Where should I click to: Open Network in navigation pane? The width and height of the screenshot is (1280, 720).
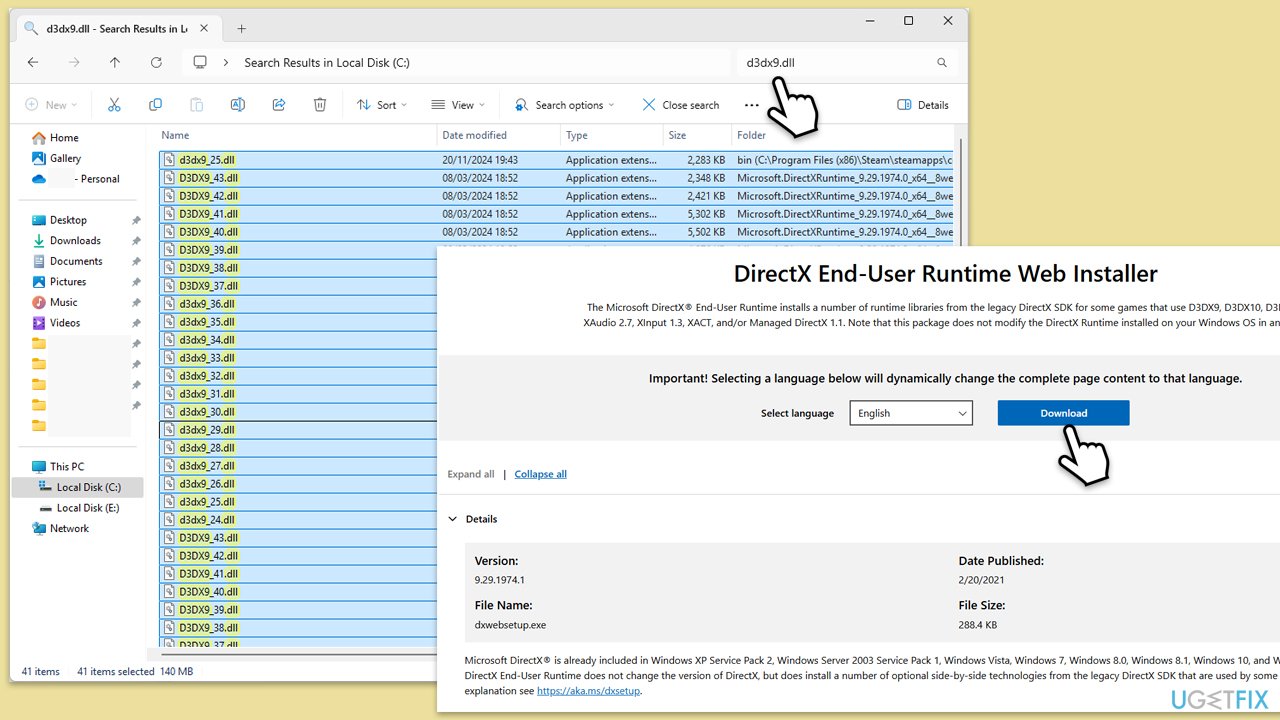(69, 528)
